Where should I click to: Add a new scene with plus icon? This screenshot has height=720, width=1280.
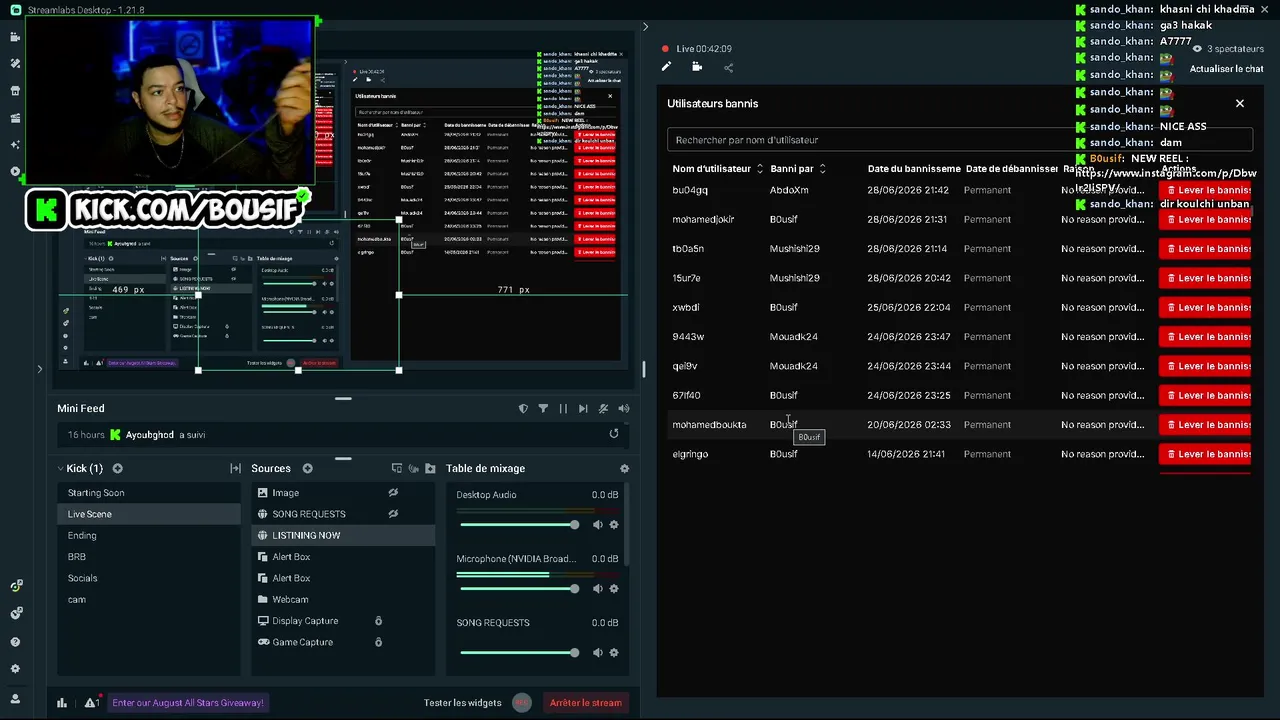pos(117,468)
